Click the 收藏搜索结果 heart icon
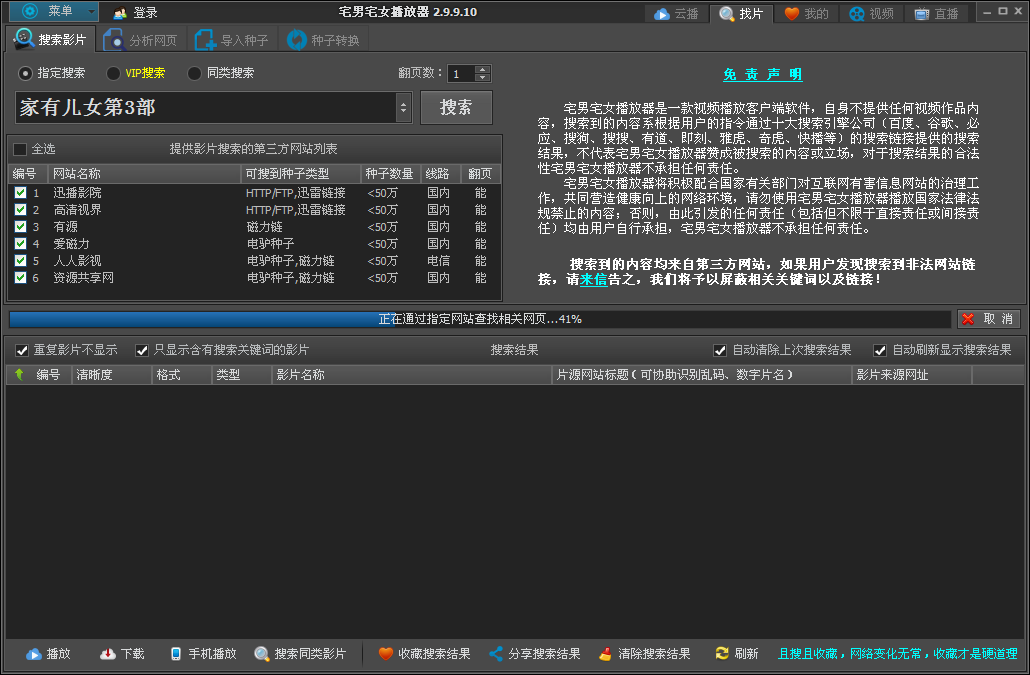1030x675 pixels. [x=385, y=654]
